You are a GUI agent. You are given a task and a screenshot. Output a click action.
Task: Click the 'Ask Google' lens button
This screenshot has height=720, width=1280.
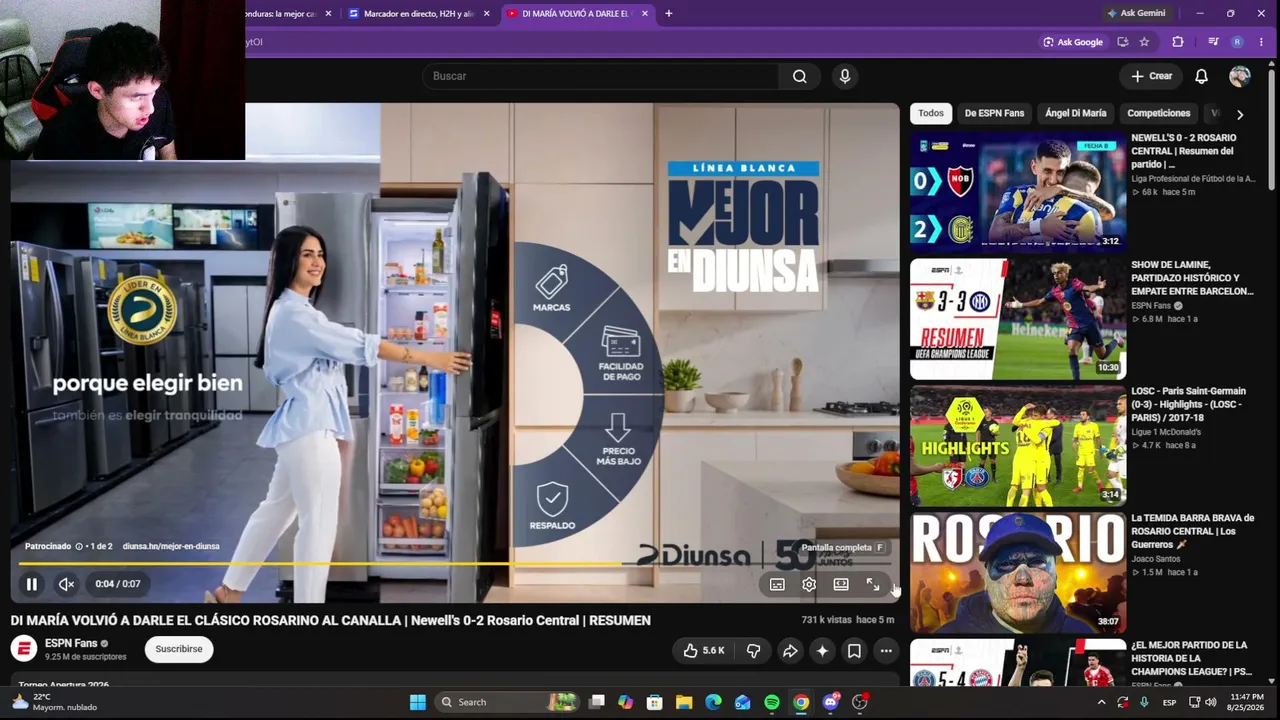[1072, 42]
